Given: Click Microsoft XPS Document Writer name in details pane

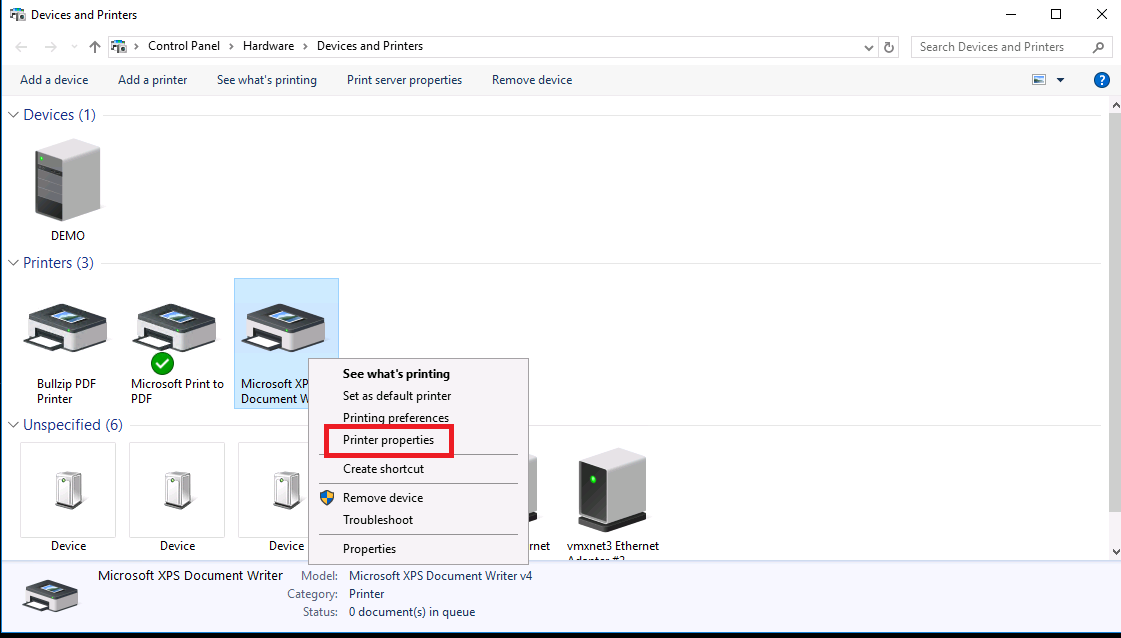Looking at the screenshot, I should point(190,576).
